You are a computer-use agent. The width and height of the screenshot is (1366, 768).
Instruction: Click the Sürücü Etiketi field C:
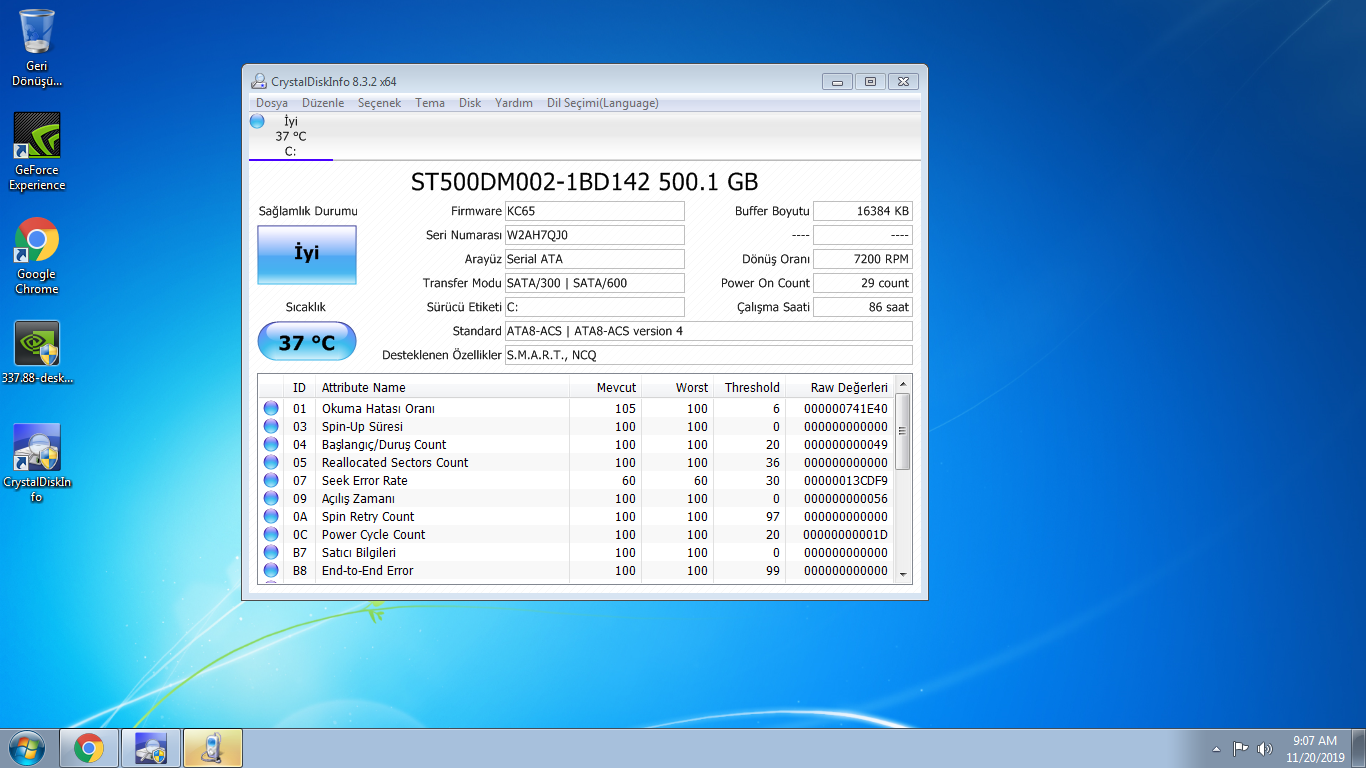coord(595,307)
